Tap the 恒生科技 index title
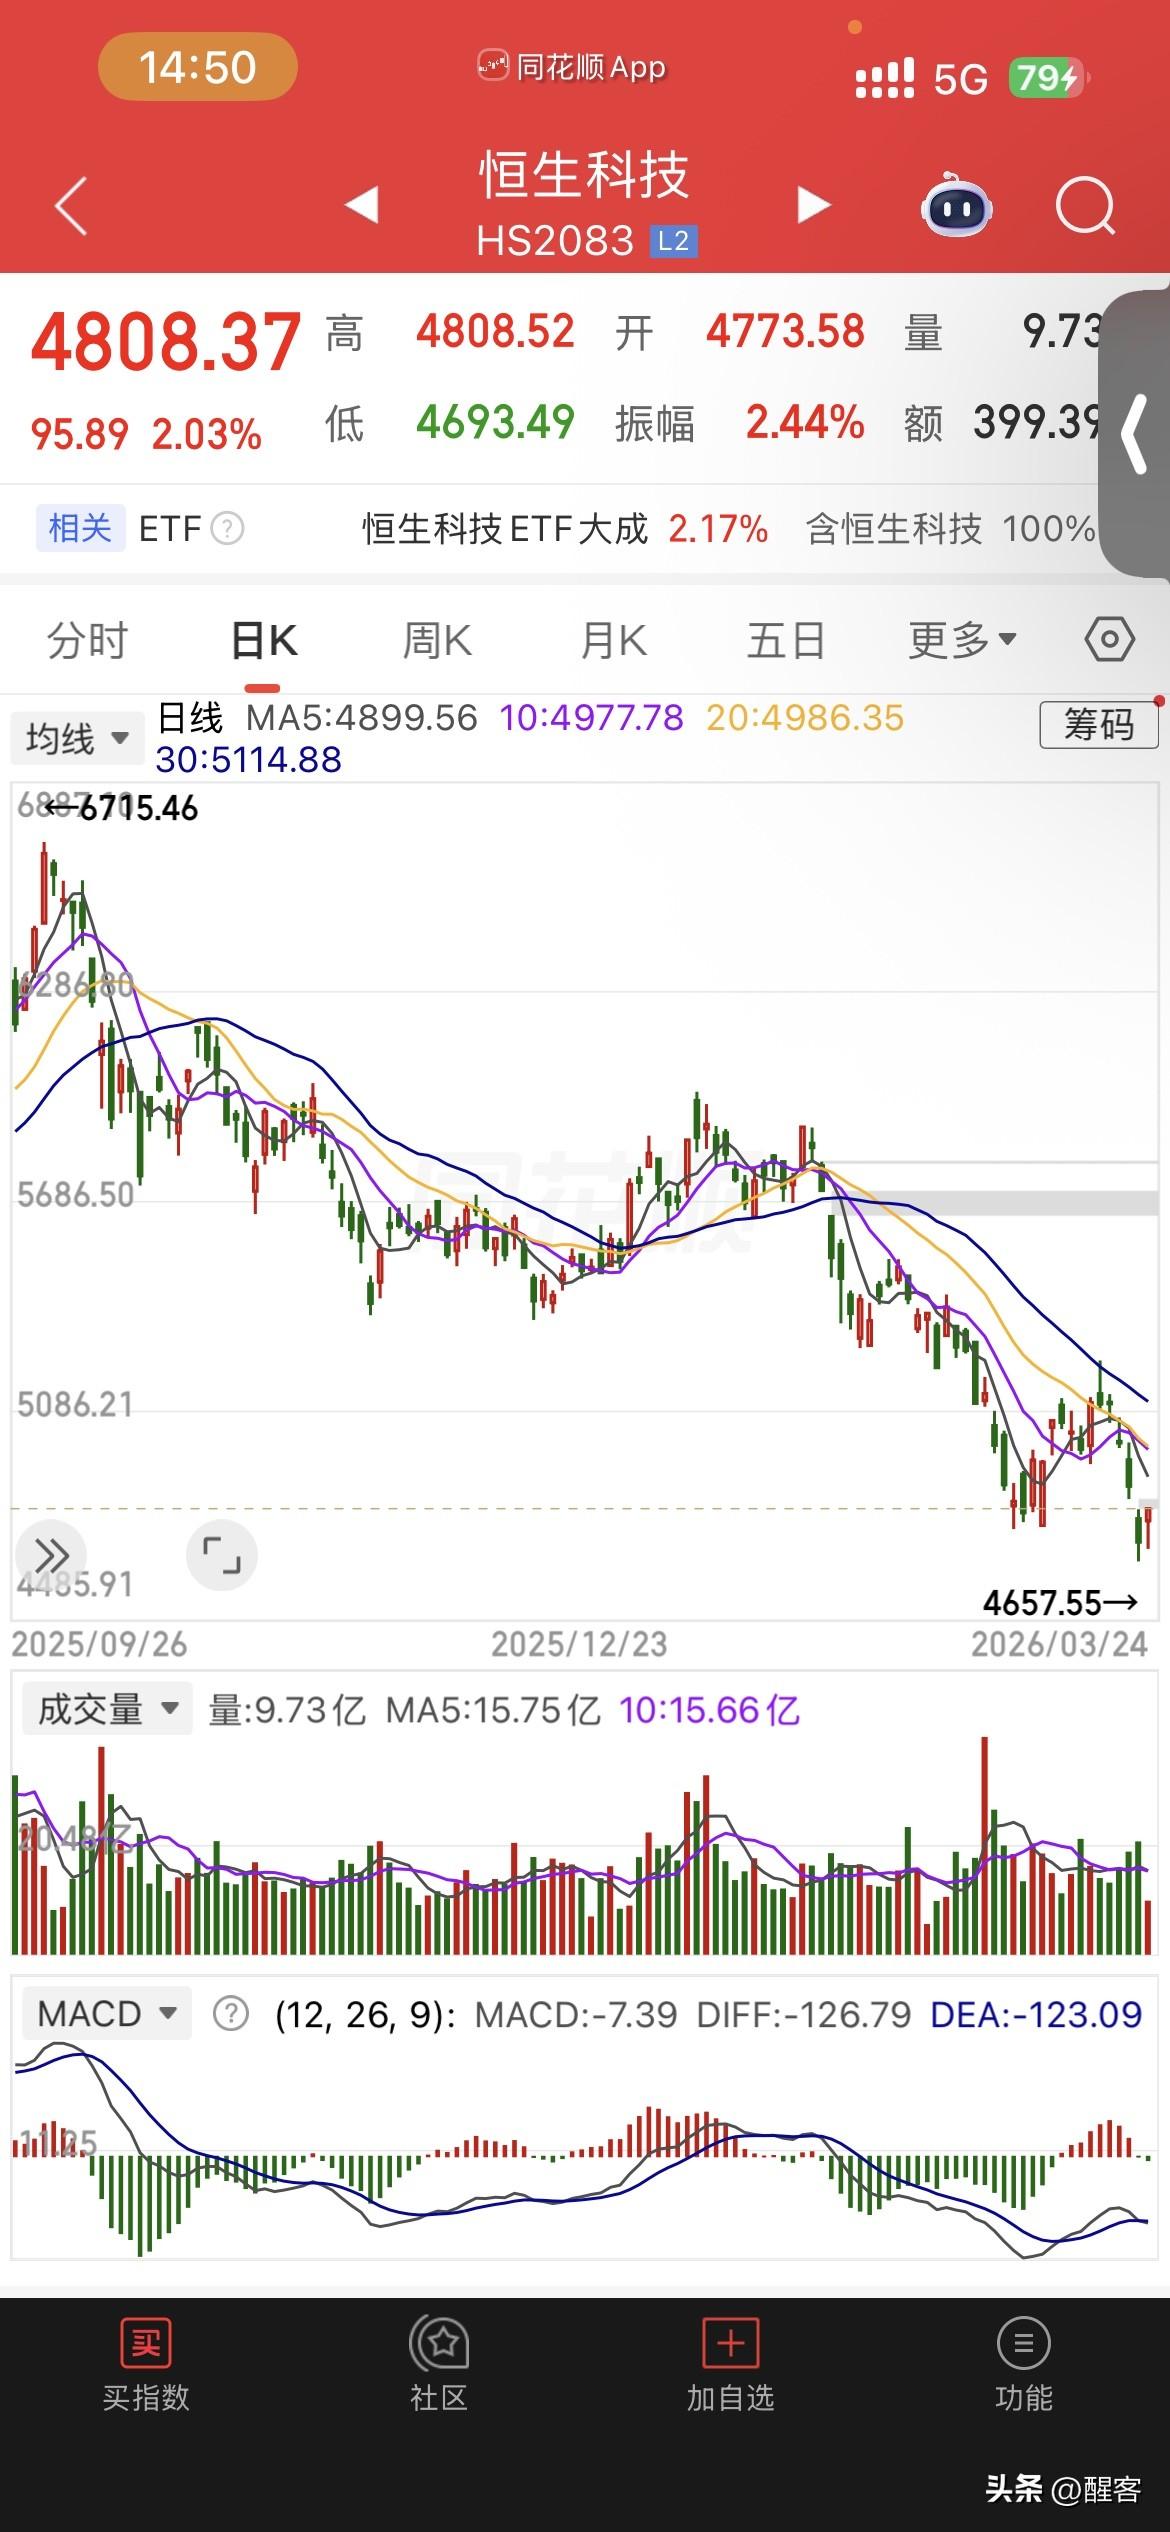 [585, 175]
